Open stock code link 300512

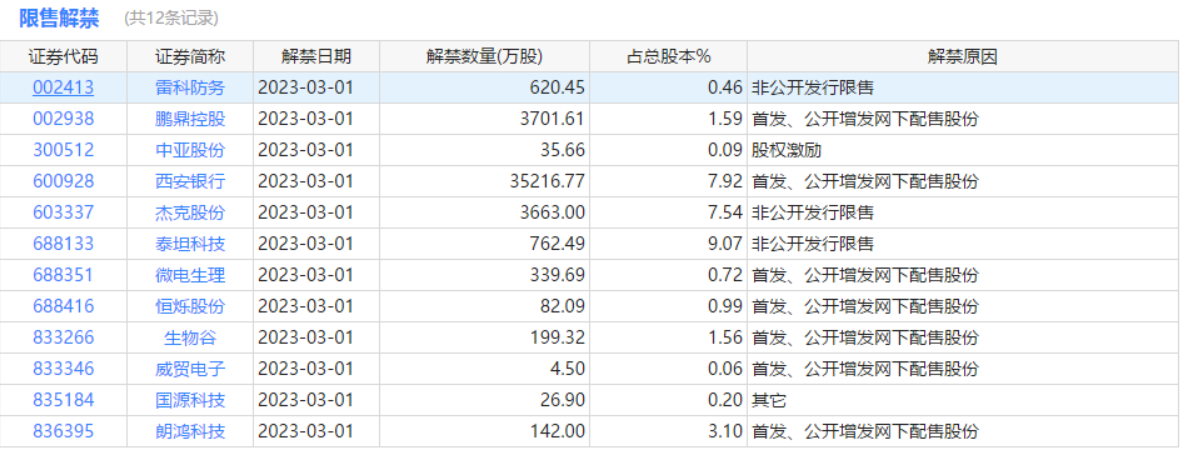pyautogui.click(x=64, y=150)
